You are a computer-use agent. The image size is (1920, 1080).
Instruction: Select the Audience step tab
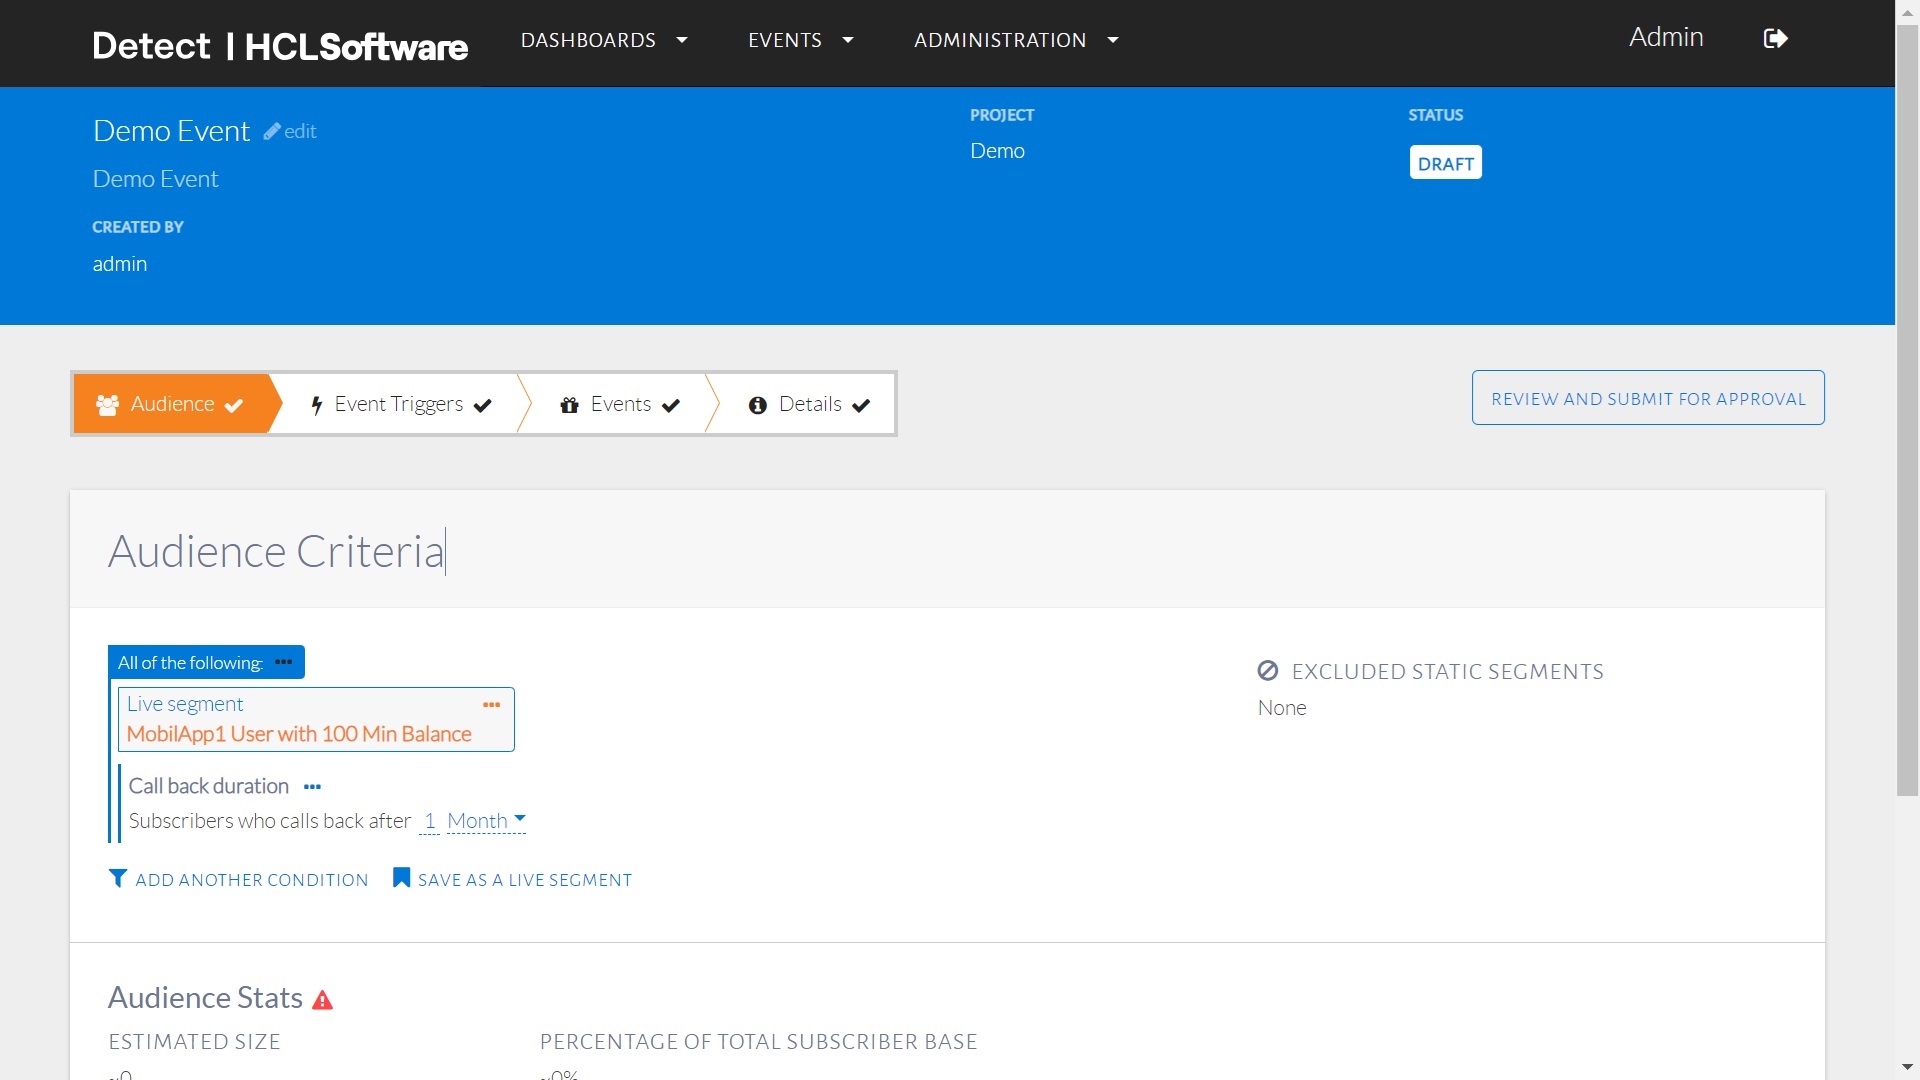click(171, 404)
